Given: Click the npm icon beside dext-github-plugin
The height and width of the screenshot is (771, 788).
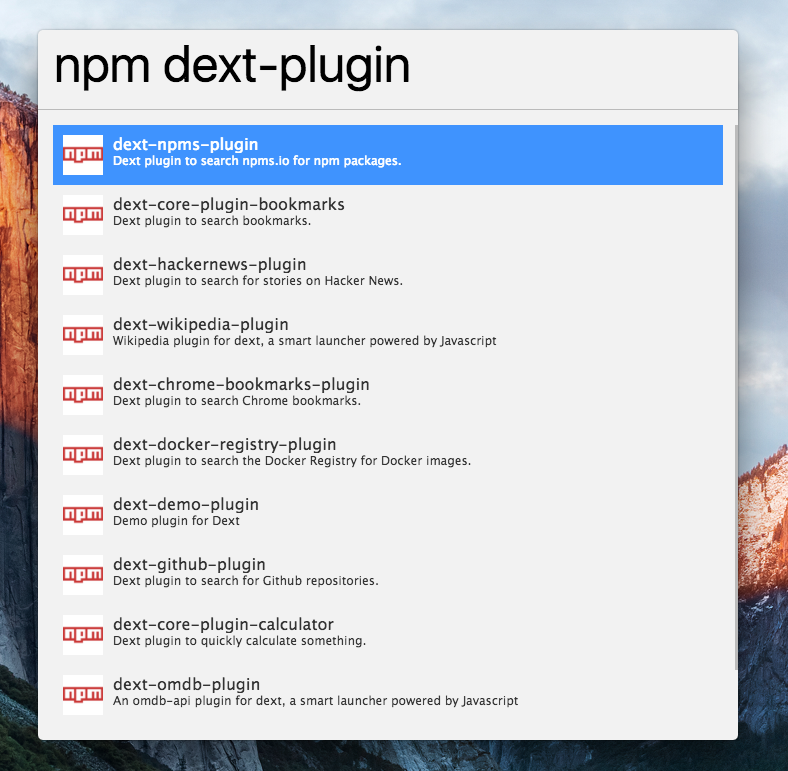Looking at the screenshot, I should (83, 574).
